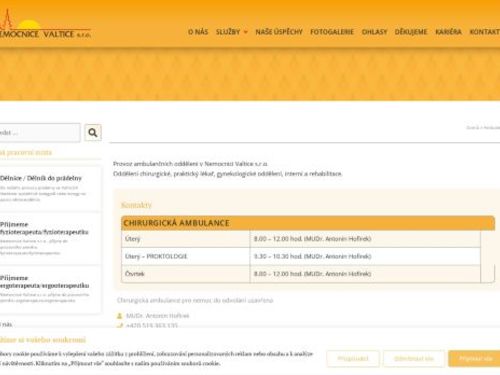Click the 8.00 – 12.00 hod. Úterý hours cell
Image resolution: width=500 pixels, height=375 pixels.
[x=365, y=239]
